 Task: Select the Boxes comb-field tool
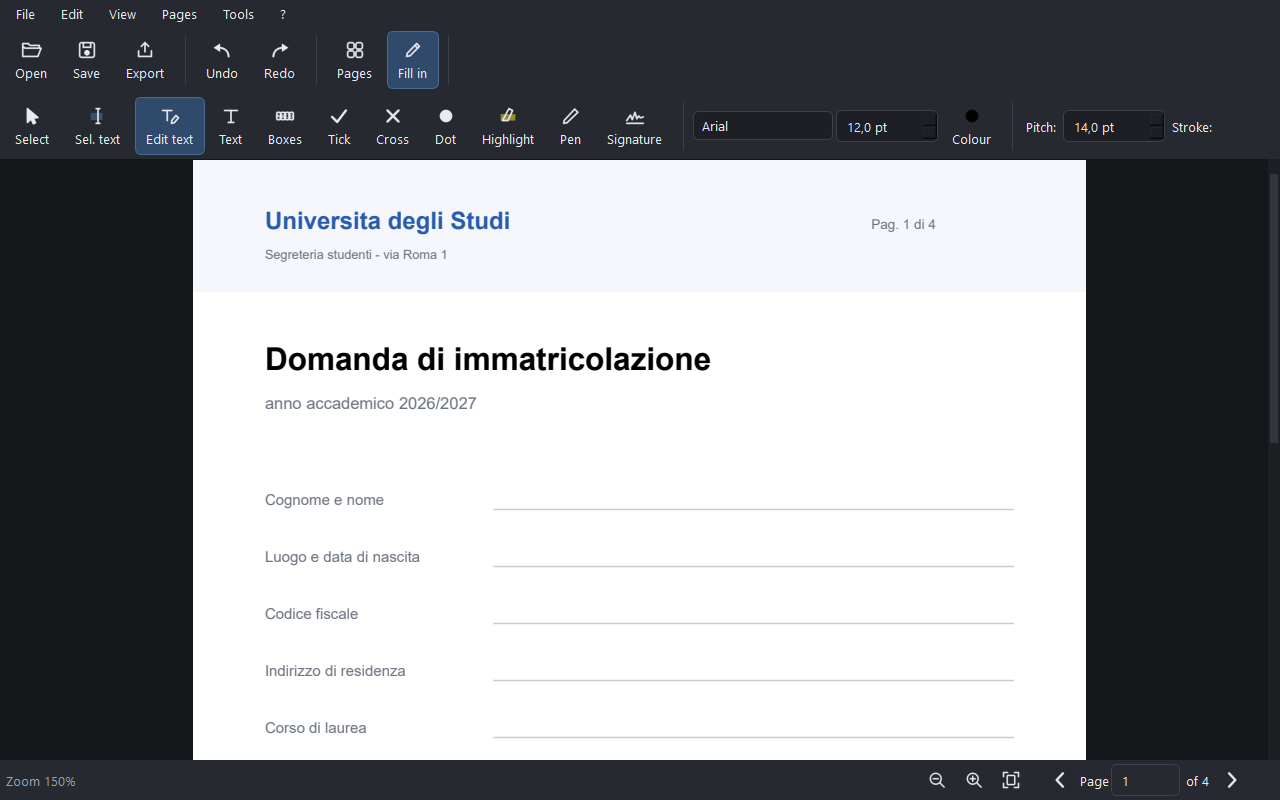[x=285, y=126]
